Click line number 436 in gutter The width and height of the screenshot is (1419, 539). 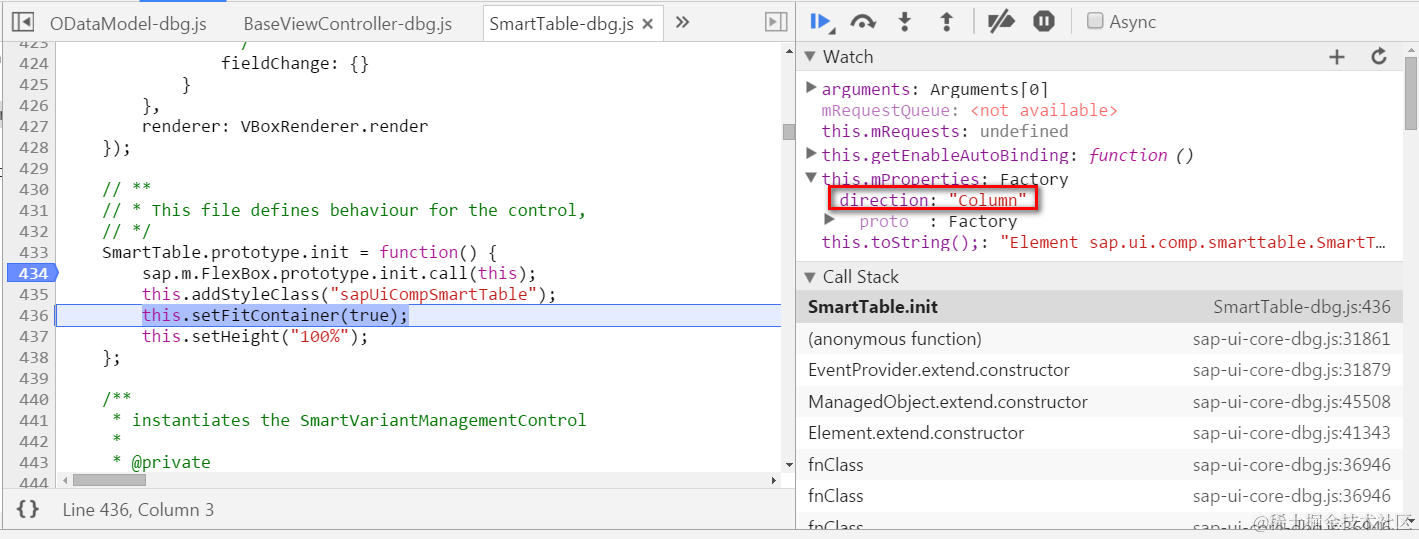[34, 315]
